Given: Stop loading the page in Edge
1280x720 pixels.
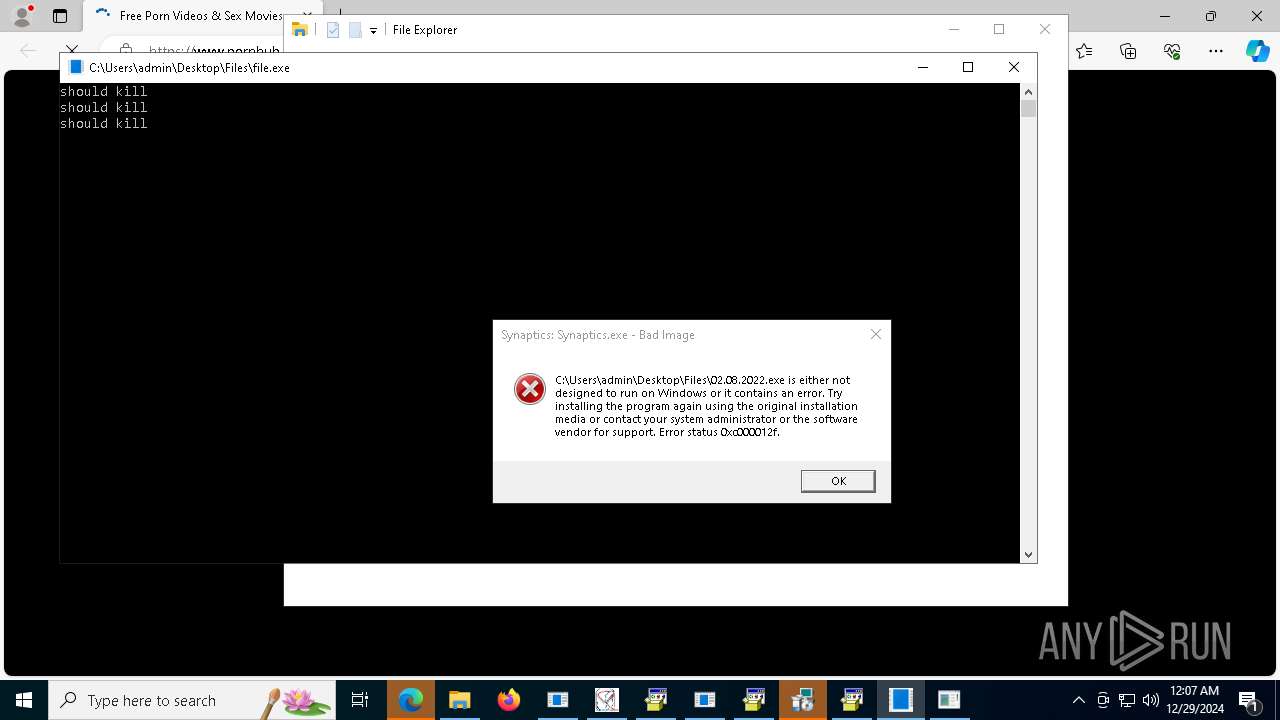Looking at the screenshot, I should (72, 50).
